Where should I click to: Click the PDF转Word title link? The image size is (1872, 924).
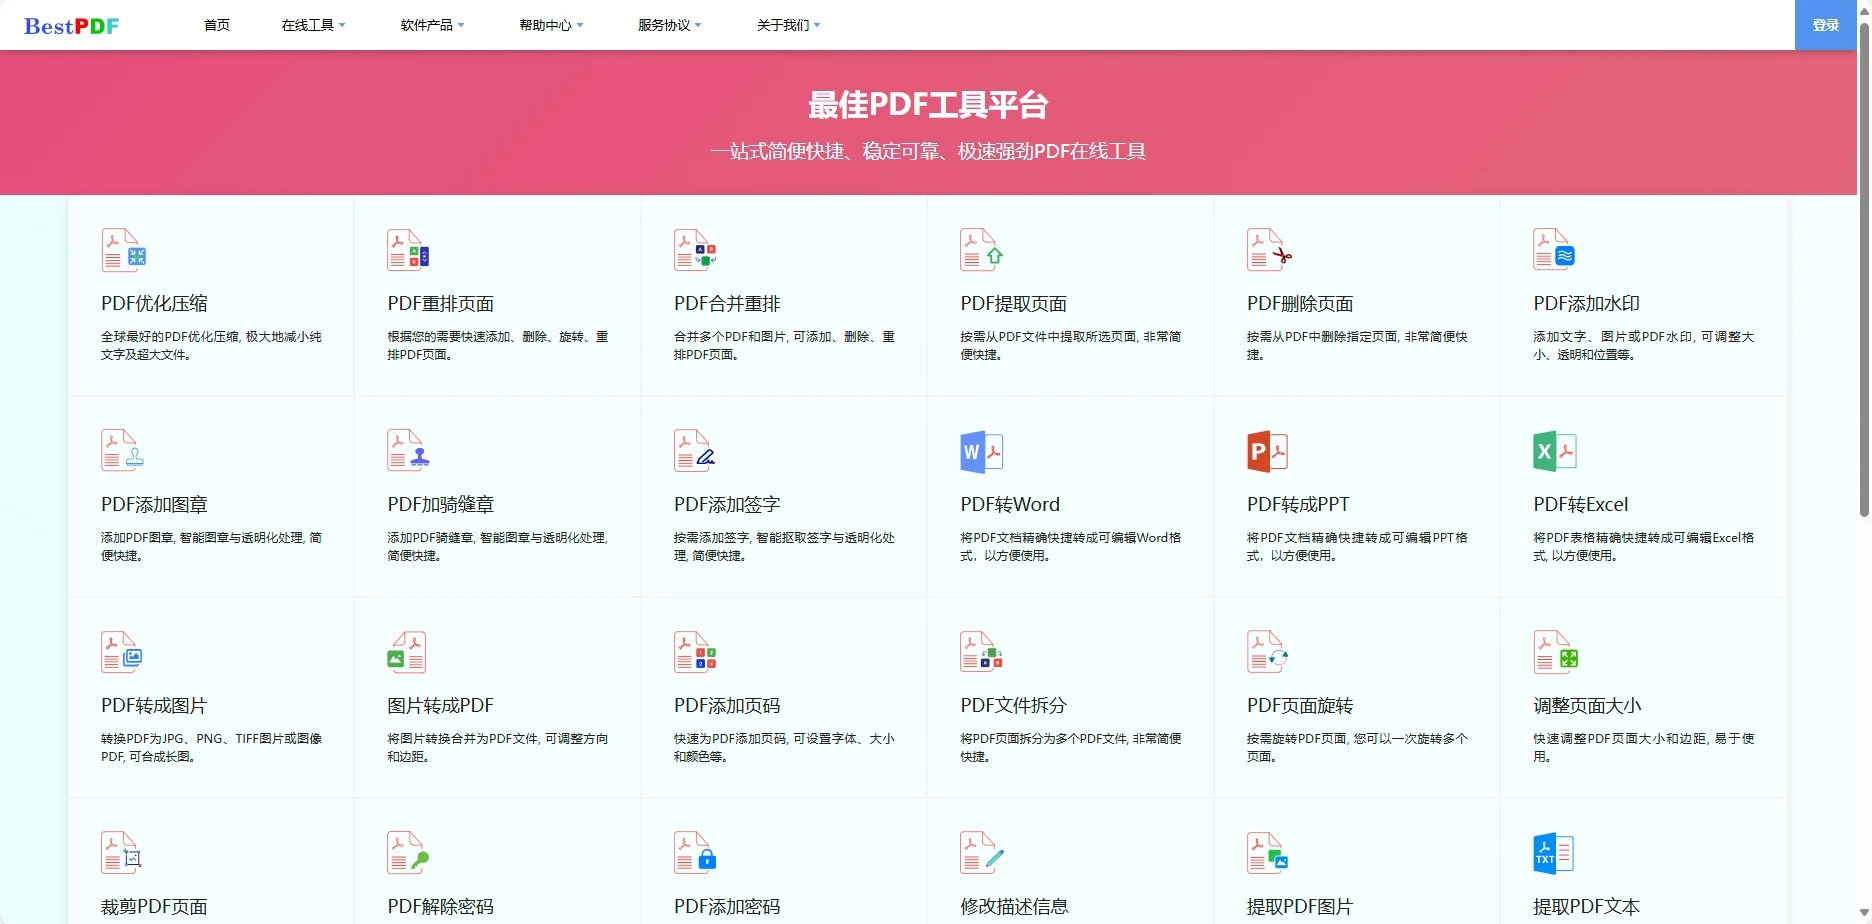point(1010,505)
